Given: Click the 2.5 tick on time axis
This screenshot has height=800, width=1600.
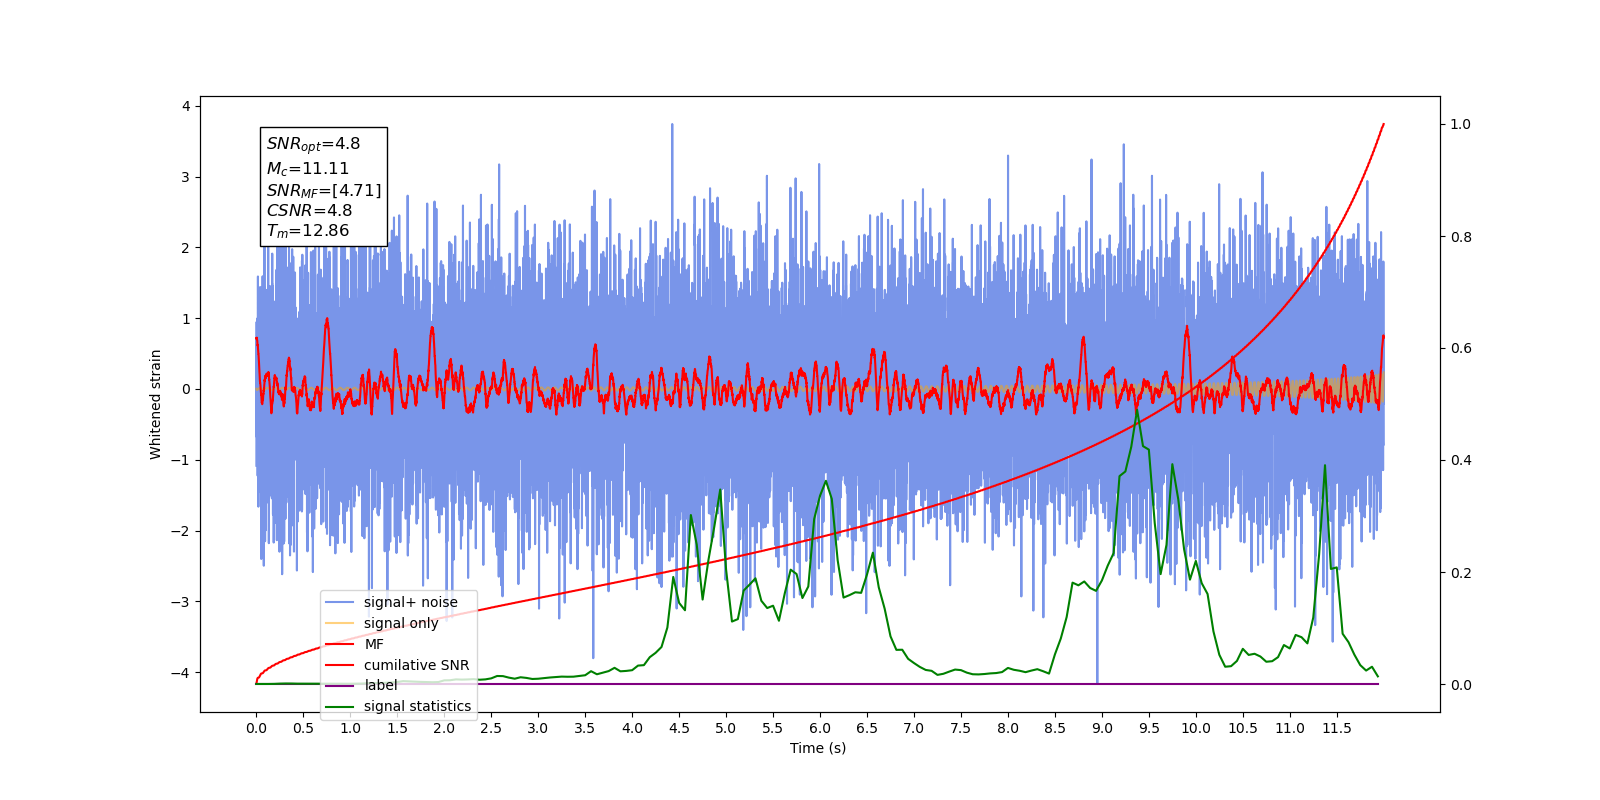Looking at the screenshot, I should 491,728.
